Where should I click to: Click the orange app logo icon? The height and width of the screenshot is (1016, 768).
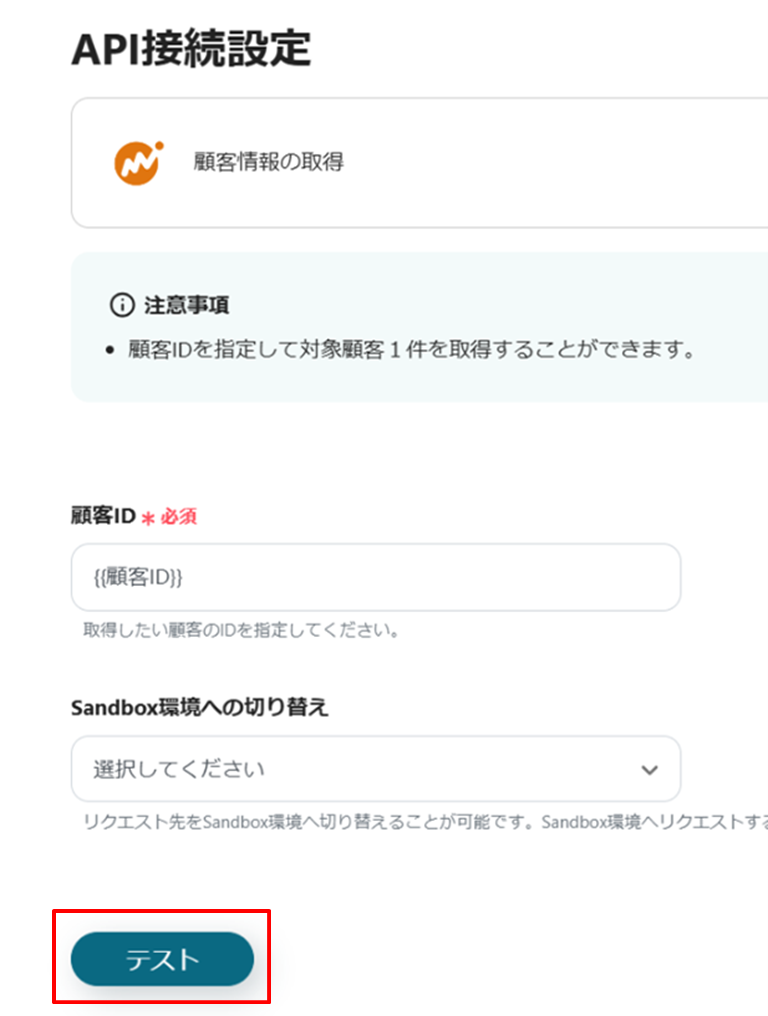click(x=136, y=162)
